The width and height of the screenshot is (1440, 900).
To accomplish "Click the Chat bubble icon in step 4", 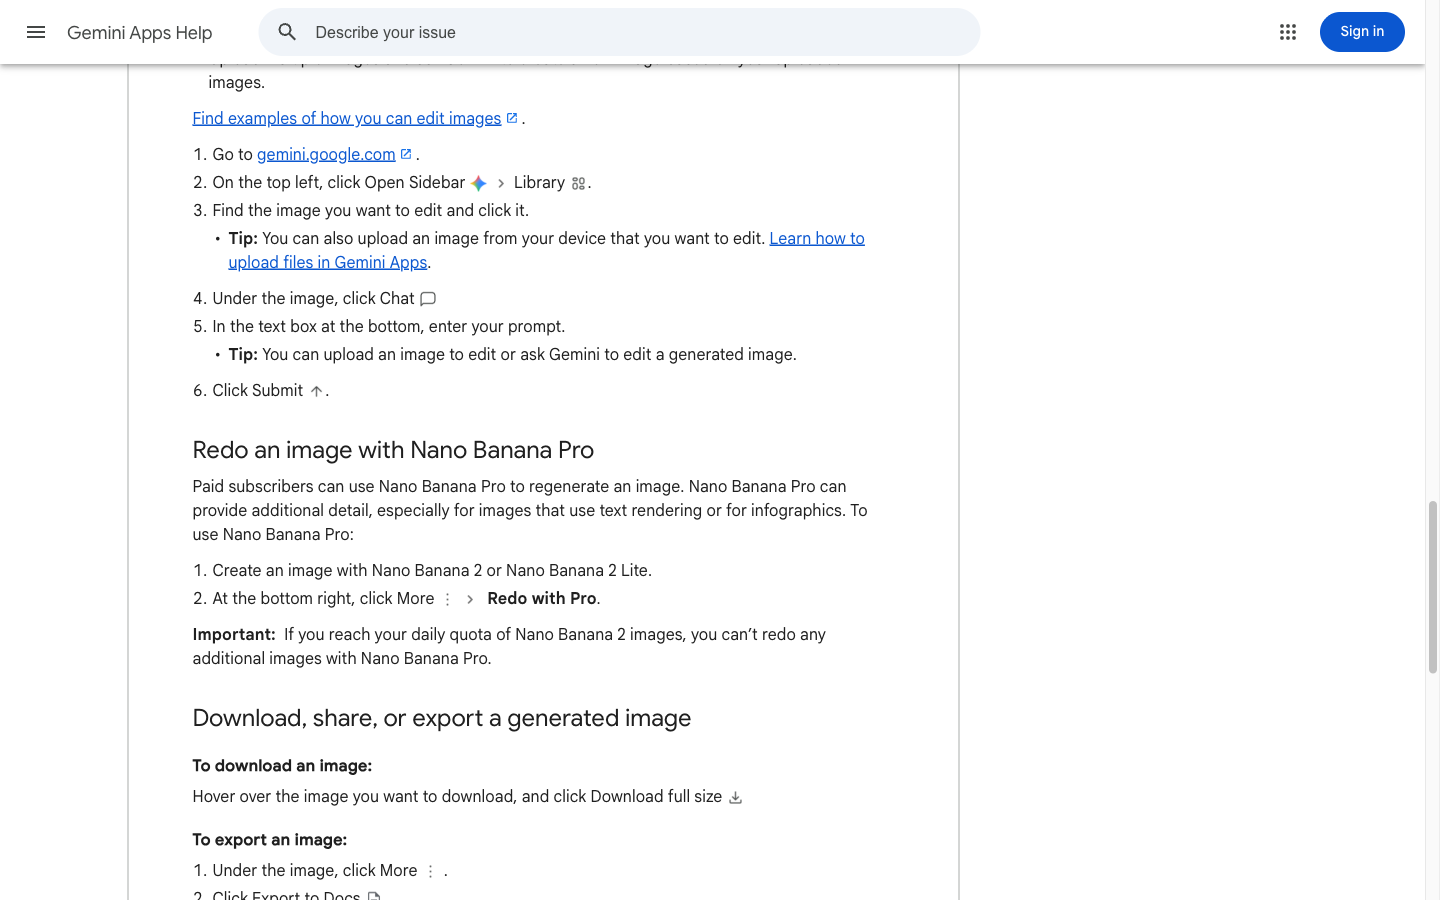I will coord(428,299).
